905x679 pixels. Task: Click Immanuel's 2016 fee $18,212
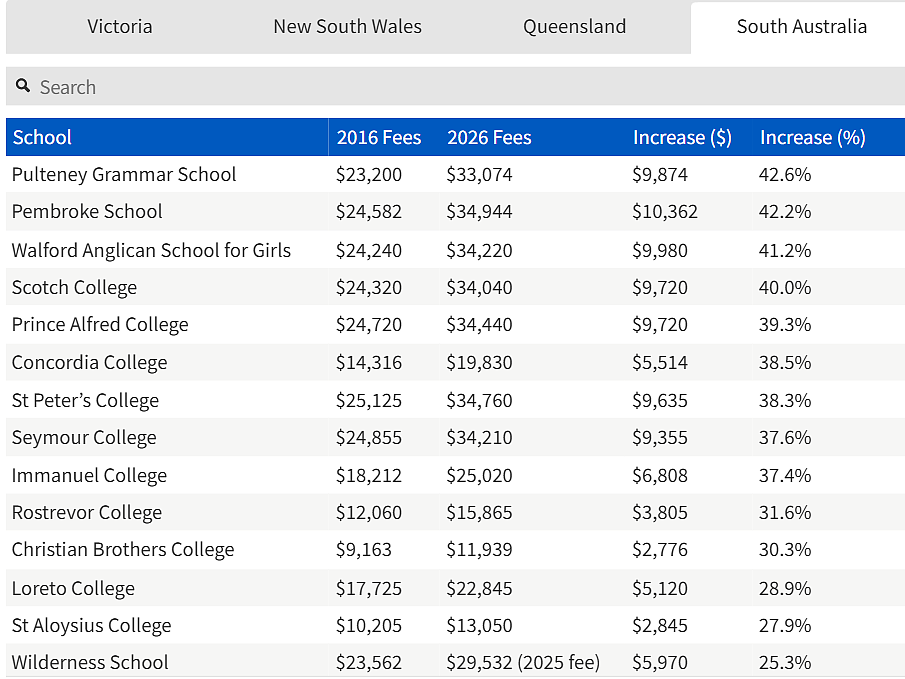tap(369, 476)
